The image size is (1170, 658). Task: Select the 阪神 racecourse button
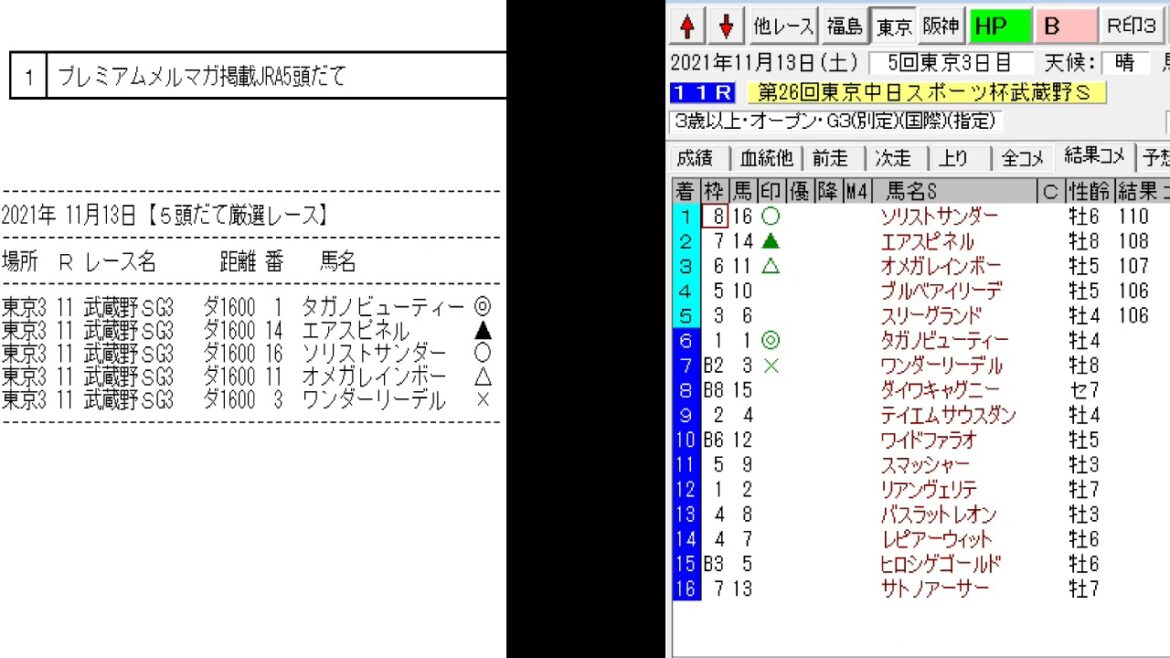click(941, 27)
